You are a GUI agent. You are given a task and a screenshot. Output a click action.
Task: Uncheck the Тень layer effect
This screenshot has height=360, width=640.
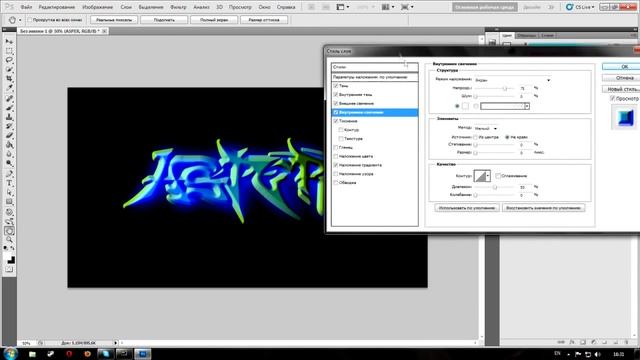pos(336,86)
